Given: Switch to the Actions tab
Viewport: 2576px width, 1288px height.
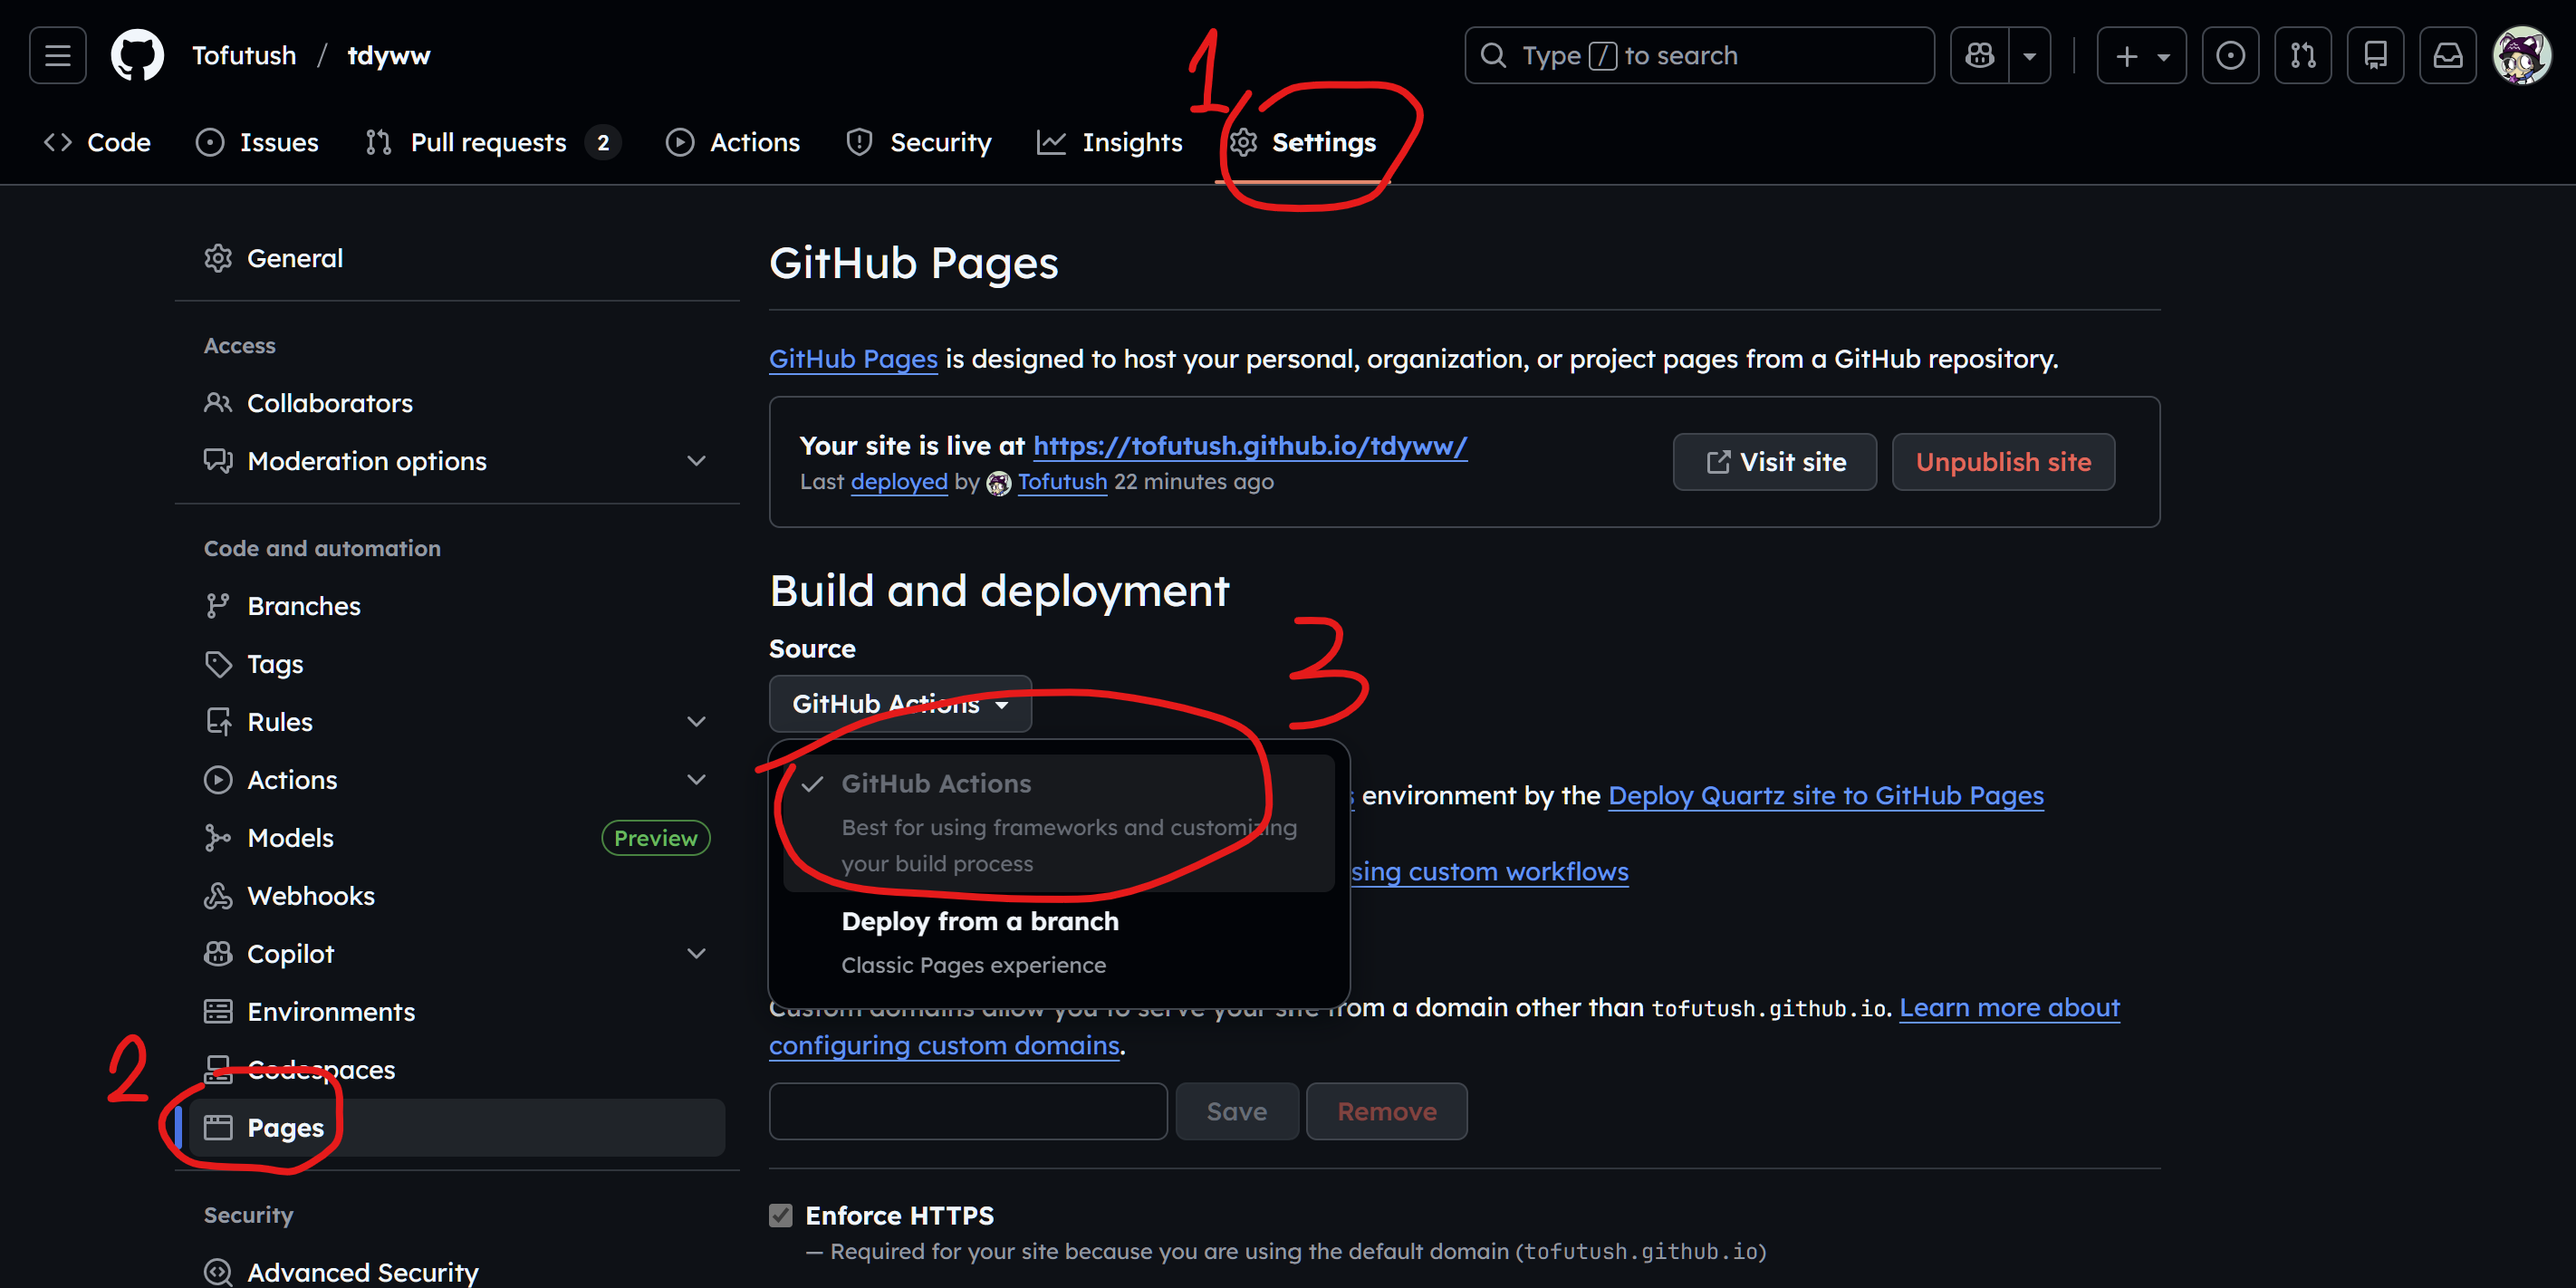Looking at the screenshot, I should tap(733, 142).
